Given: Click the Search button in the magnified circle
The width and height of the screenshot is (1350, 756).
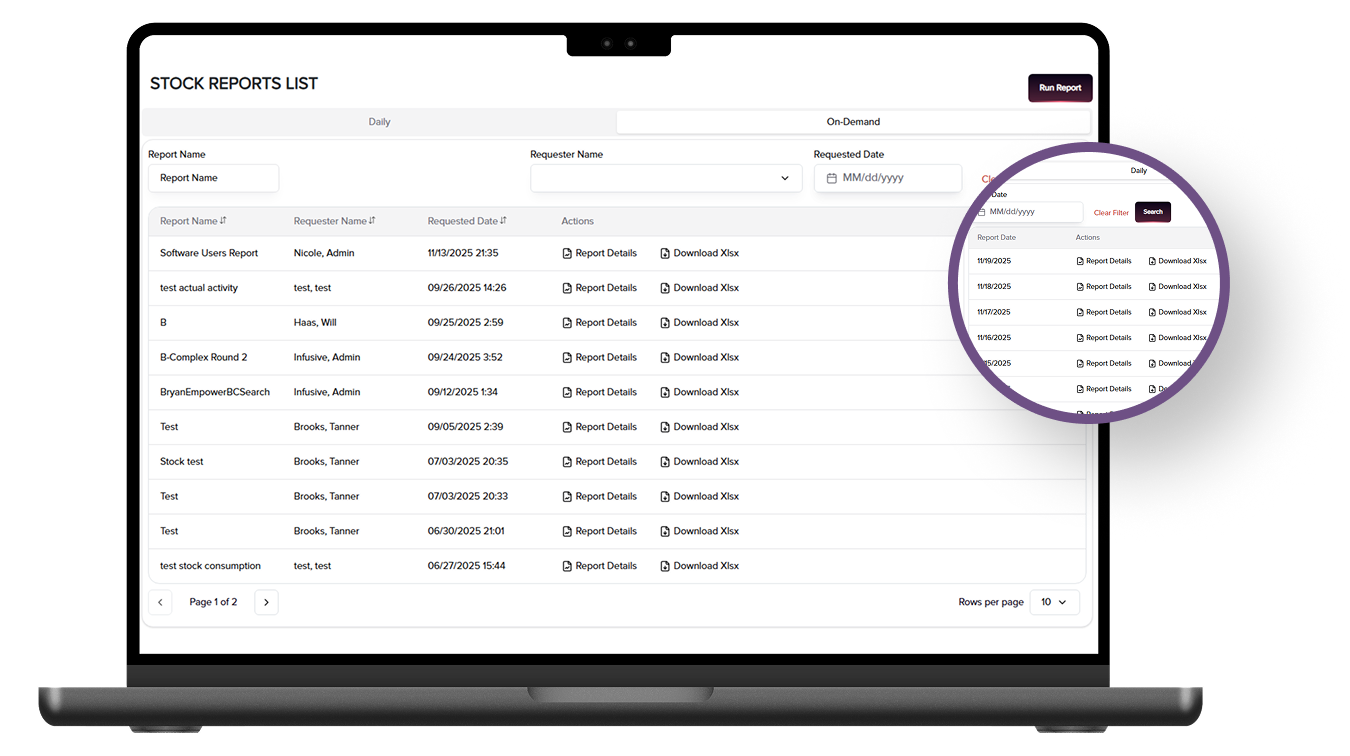Looking at the screenshot, I should click(1153, 212).
